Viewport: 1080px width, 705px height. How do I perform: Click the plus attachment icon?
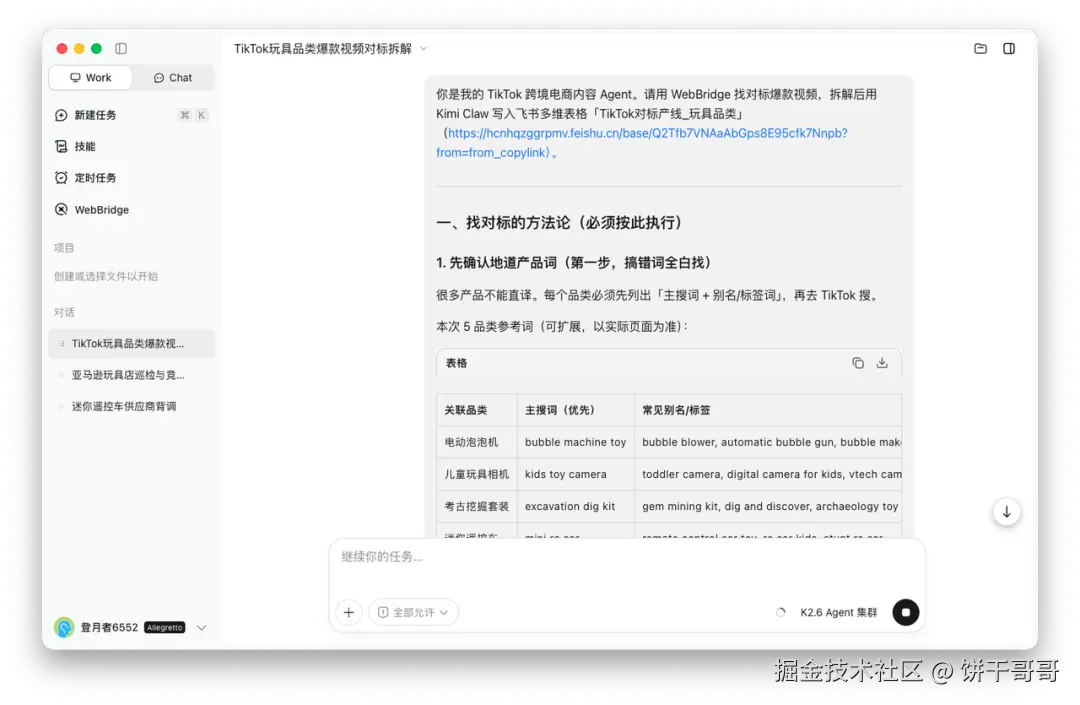click(349, 612)
